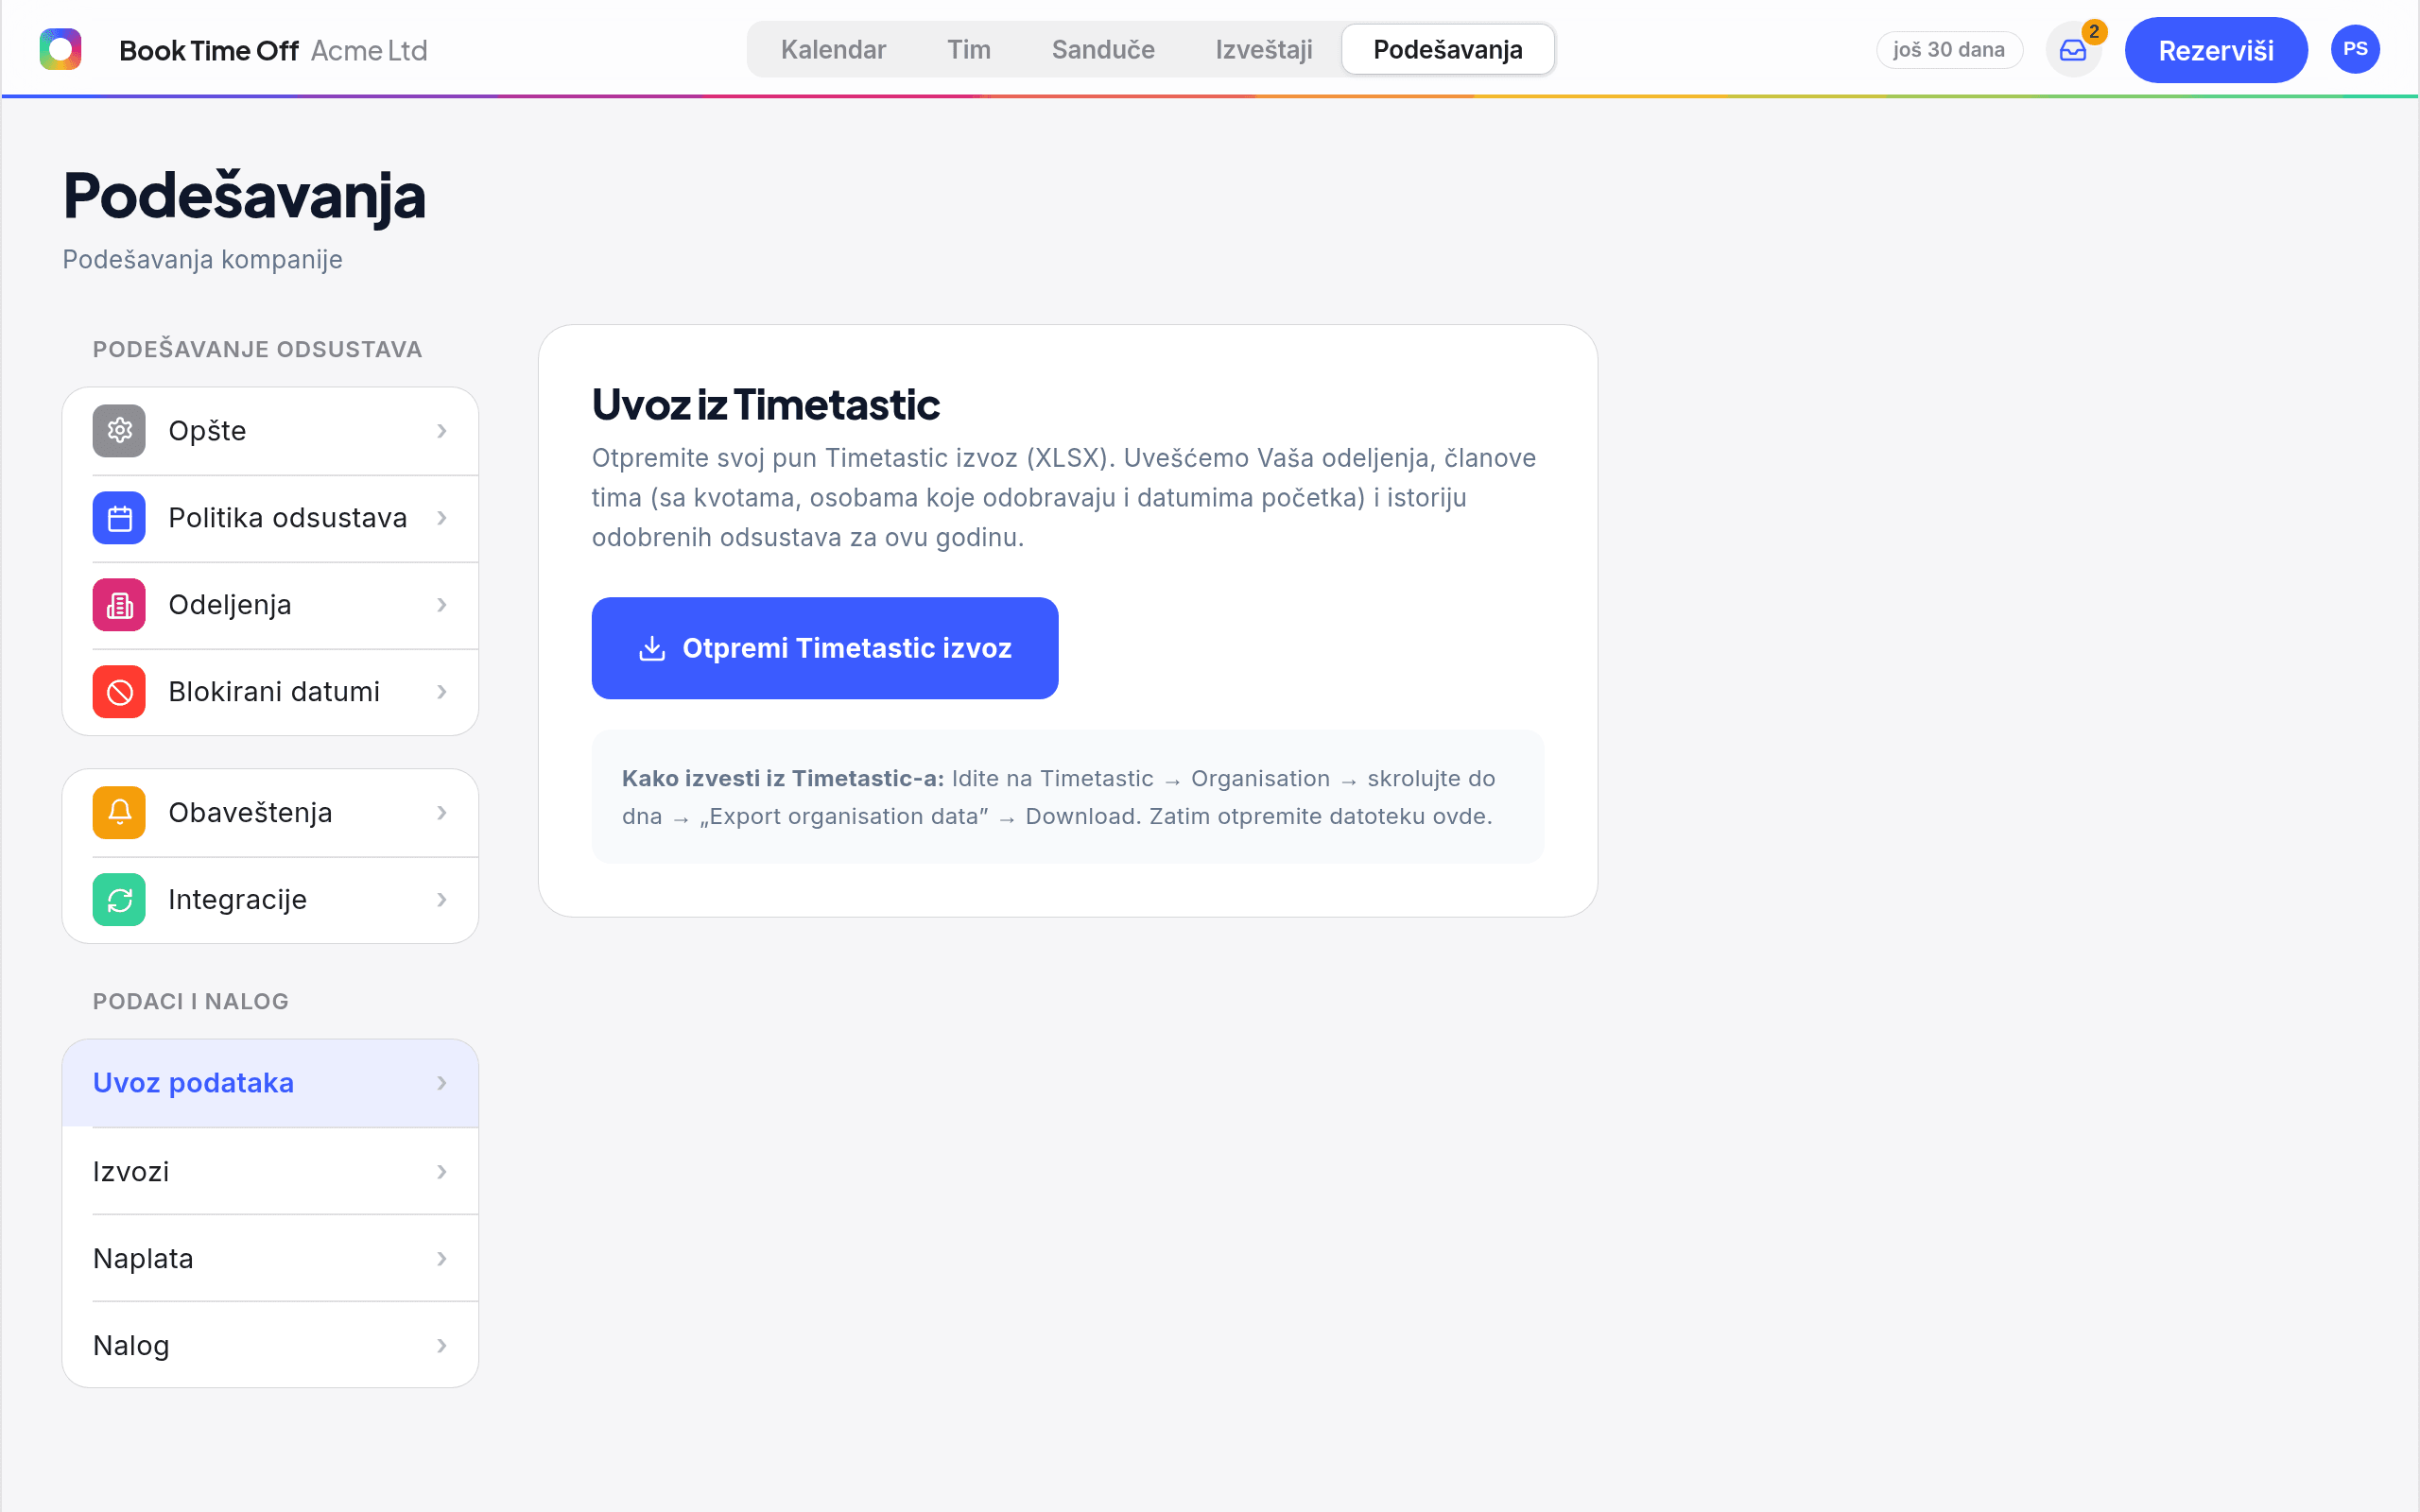Screen dimensions: 2420x1512
Task: Click Otpremi Timetastic izvoz button
Action: (825, 648)
